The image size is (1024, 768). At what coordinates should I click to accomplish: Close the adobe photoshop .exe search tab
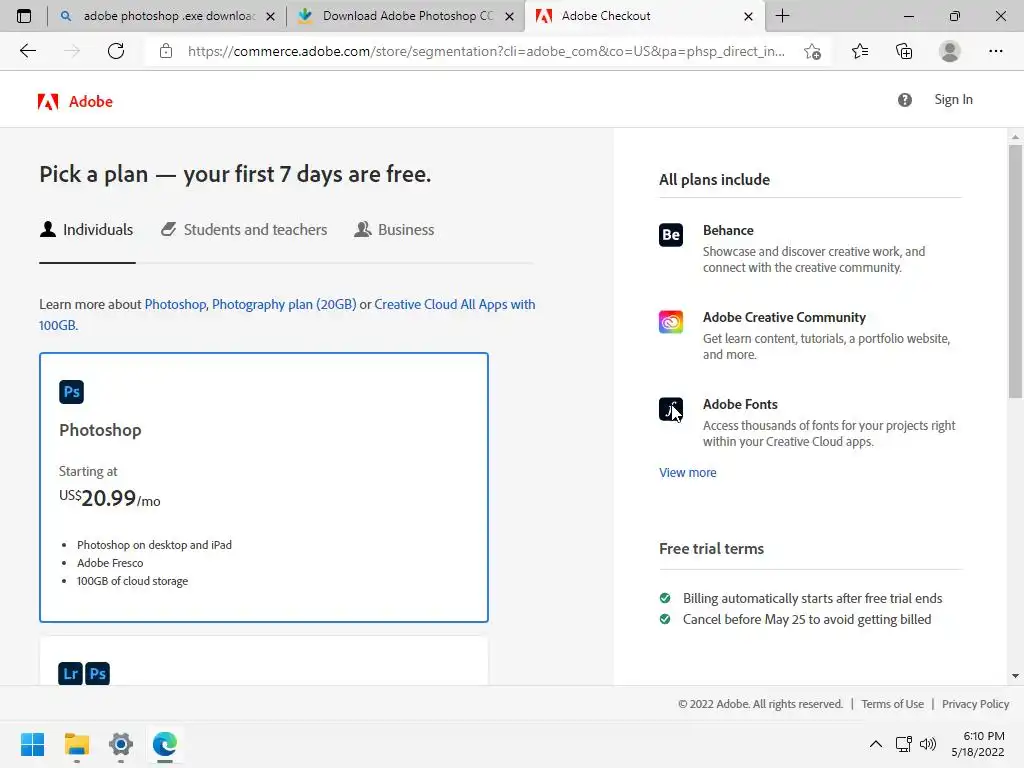tap(270, 16)
